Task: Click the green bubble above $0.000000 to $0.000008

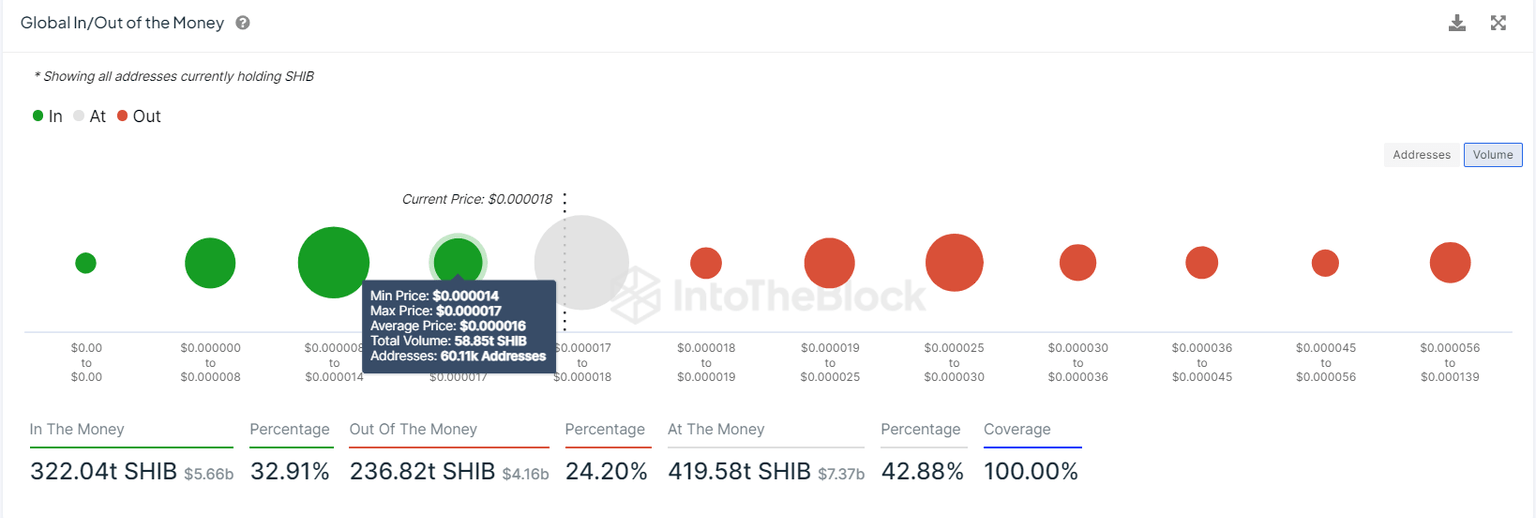Action: tap(210, 264)
